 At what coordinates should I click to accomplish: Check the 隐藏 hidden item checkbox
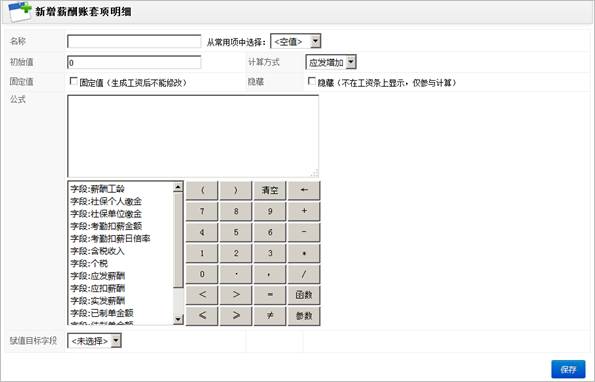tap(312, 81)
